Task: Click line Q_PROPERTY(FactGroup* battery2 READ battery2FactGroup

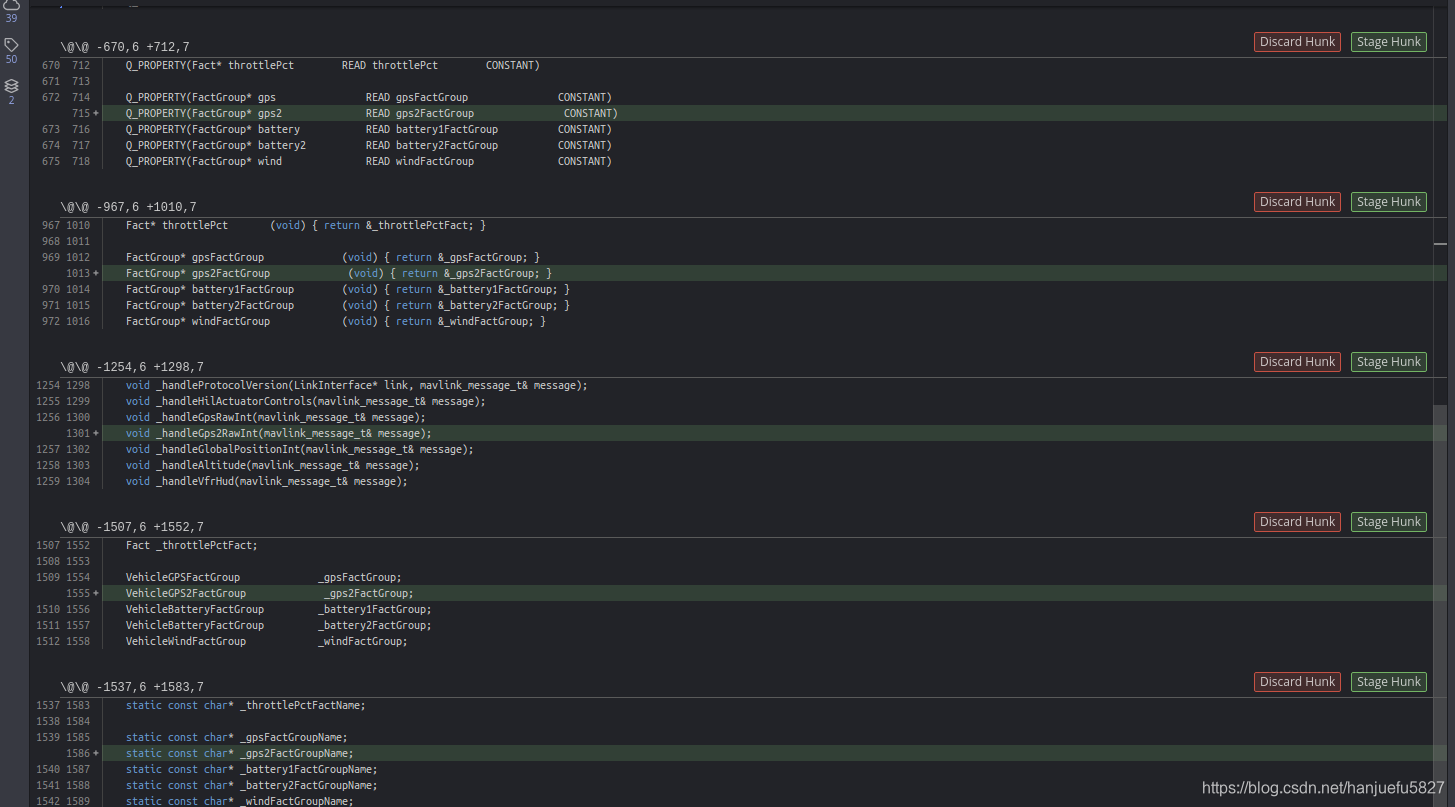Action: [369, 145]
